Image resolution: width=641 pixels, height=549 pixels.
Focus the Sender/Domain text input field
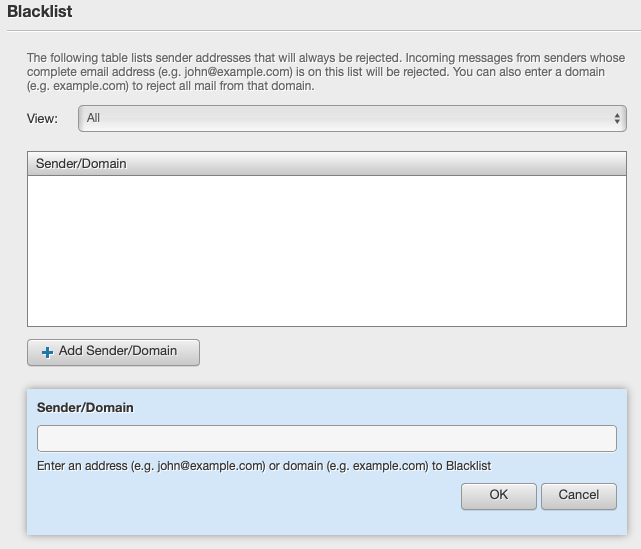point(327,438)
